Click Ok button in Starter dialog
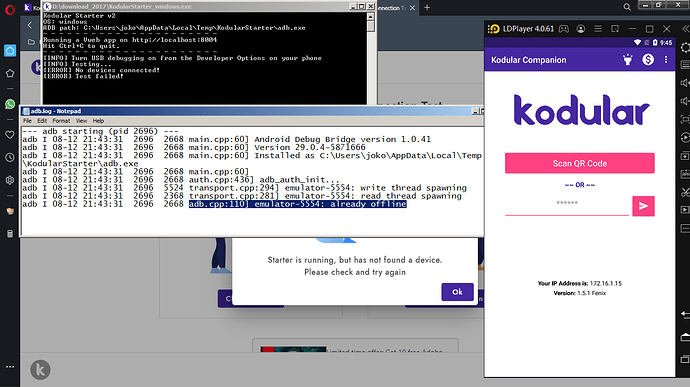This screenshot has width=690, height=387. [x=457, y=292]
